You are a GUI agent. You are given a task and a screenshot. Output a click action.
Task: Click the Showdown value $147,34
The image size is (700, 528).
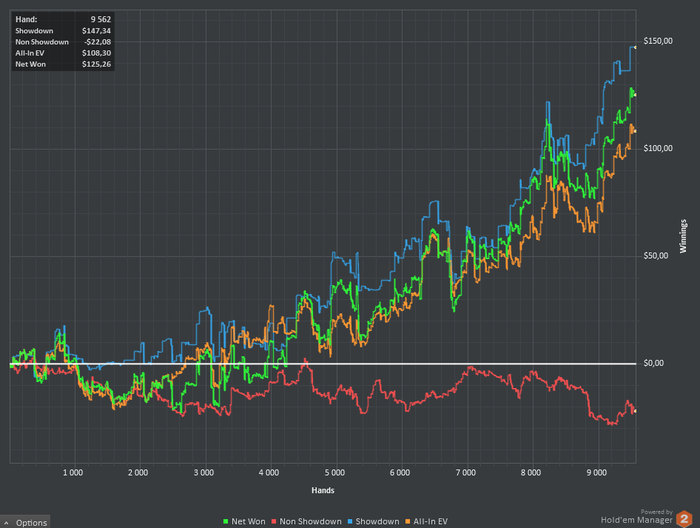point(96,31)
